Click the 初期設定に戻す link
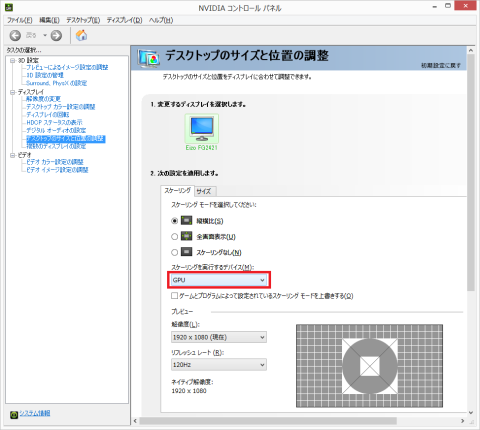Screen dimensions: 480x430 pyautogui.click(x=441, y=65)
